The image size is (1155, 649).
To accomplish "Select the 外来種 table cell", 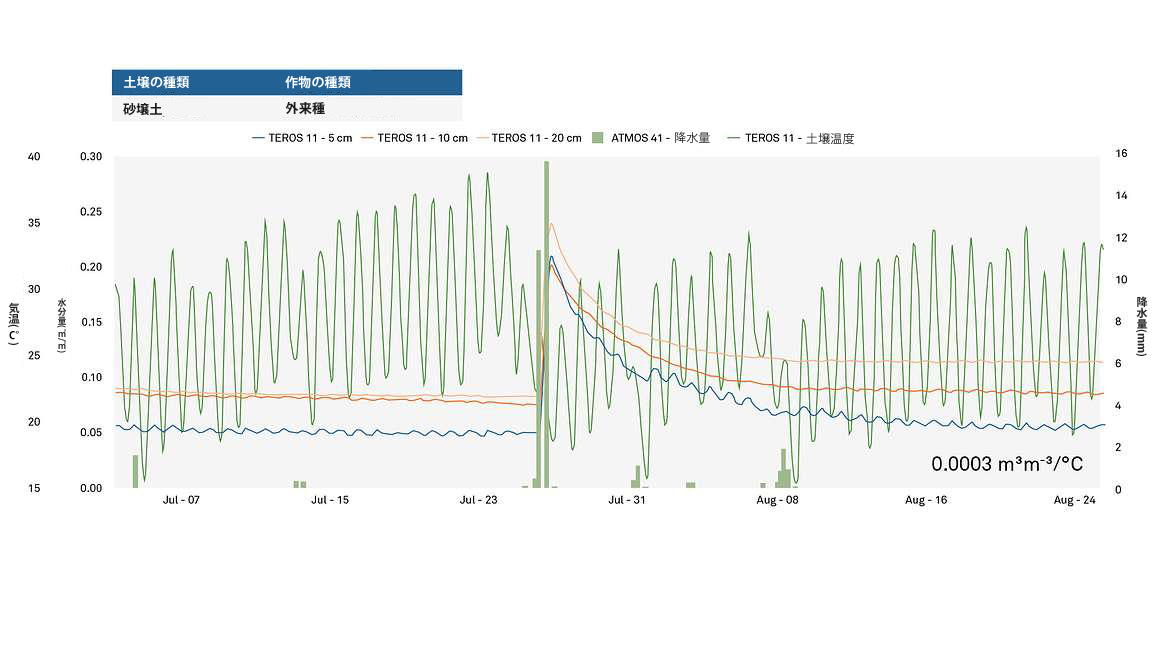I will 305,108.
